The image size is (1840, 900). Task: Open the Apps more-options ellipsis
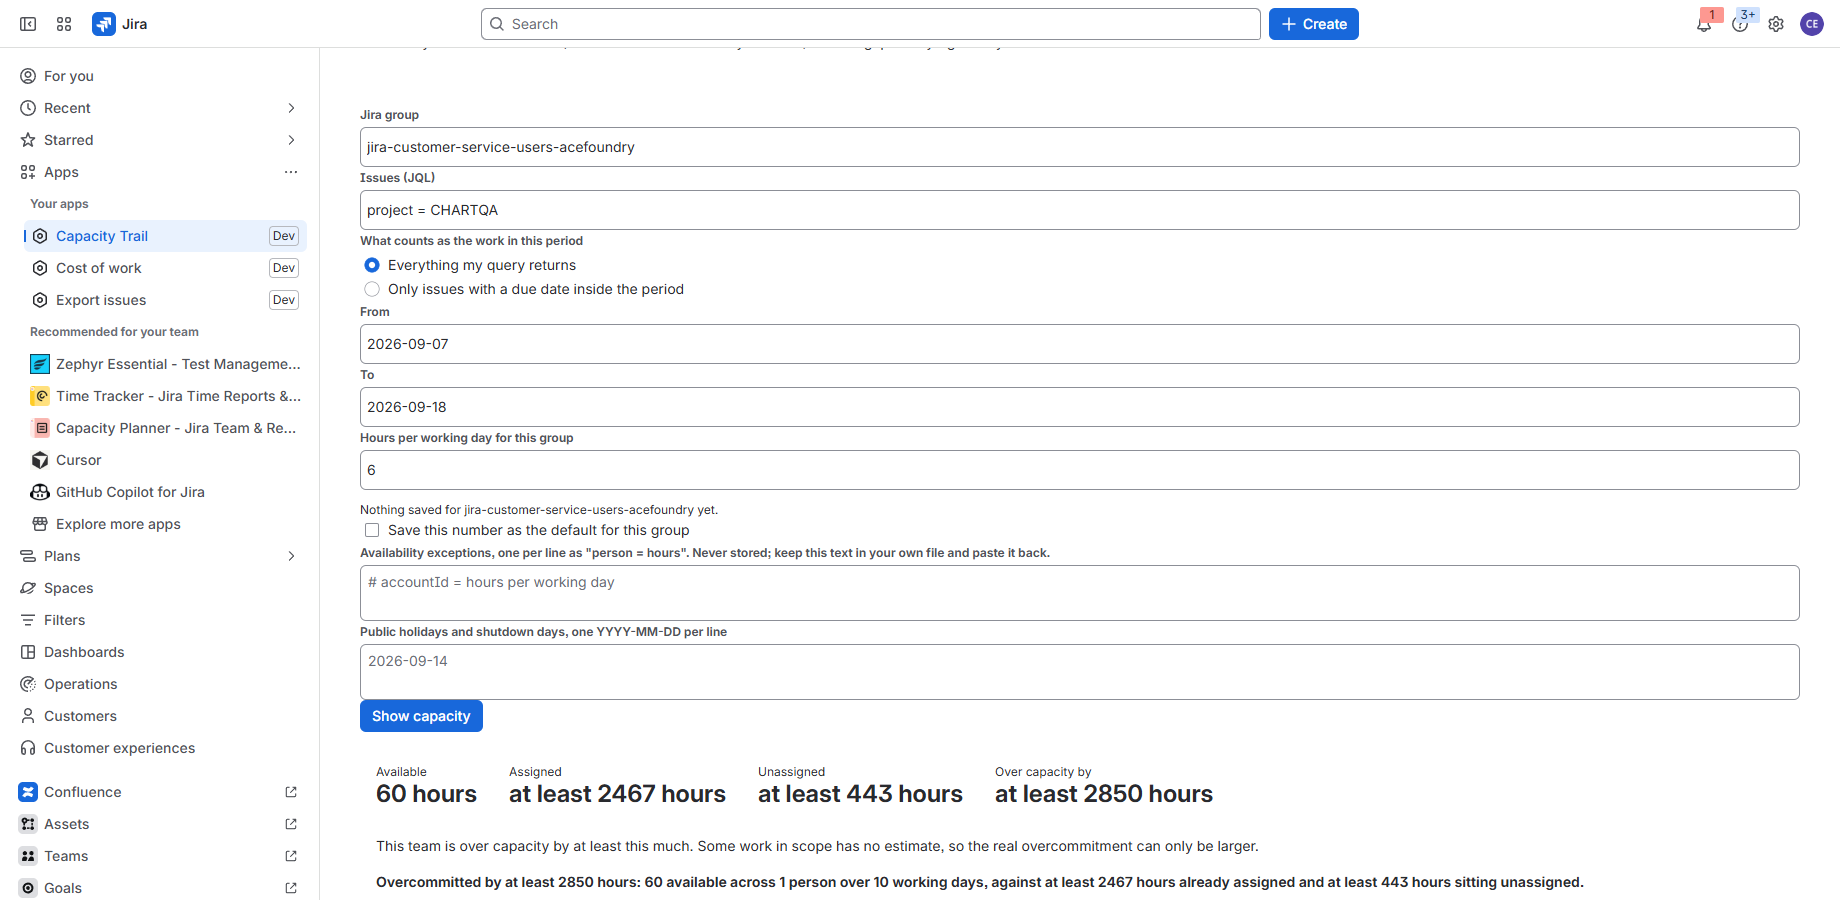[291, 172]
